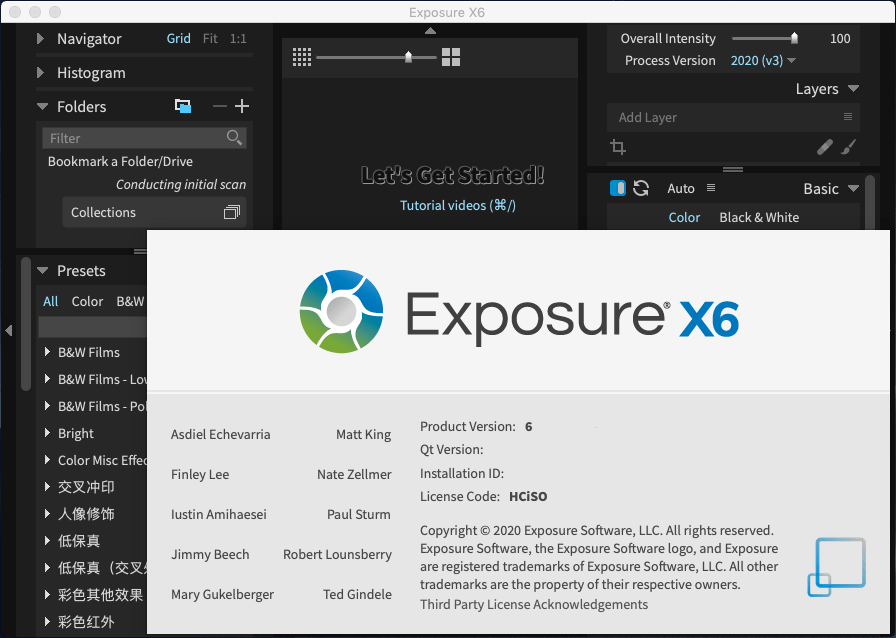Image resolution: width=896 pixels, height=638 pixels.
Task: Click the Exposure X6 aperture logo
Action: click(x=341, y=312)
